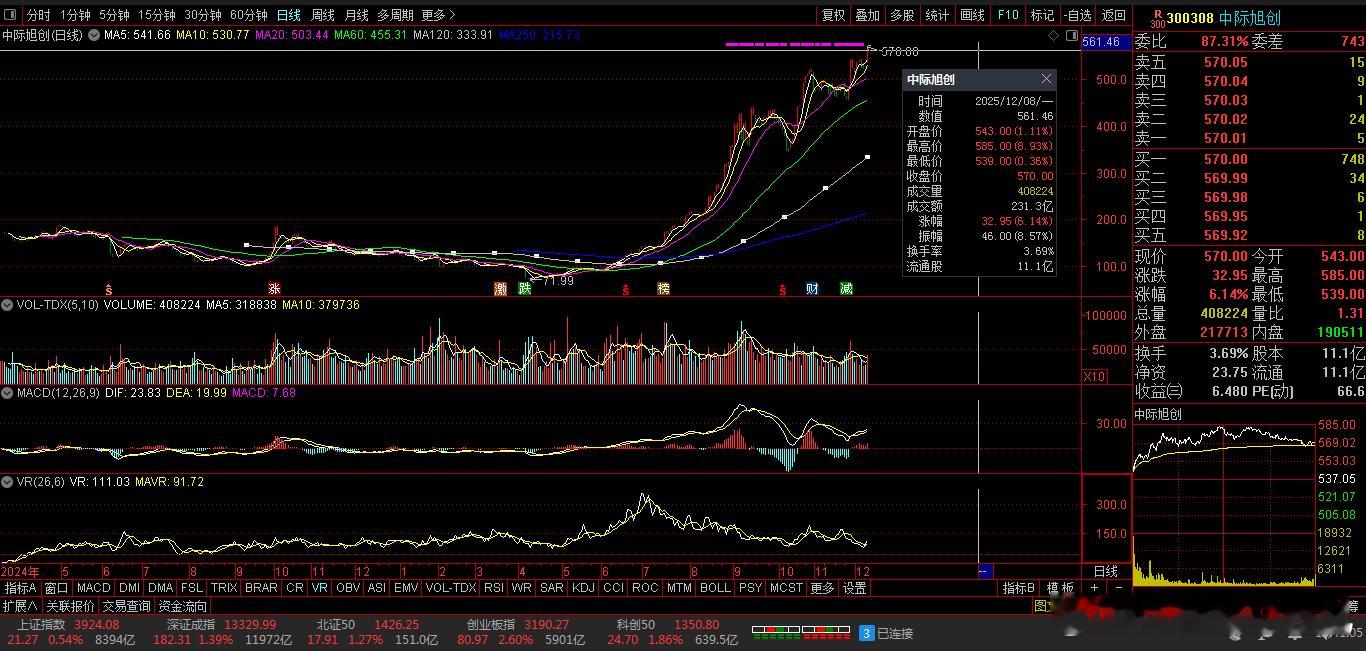Click the plus button beside 模板
The image size is (1366, 651).
click(1094, 588)
